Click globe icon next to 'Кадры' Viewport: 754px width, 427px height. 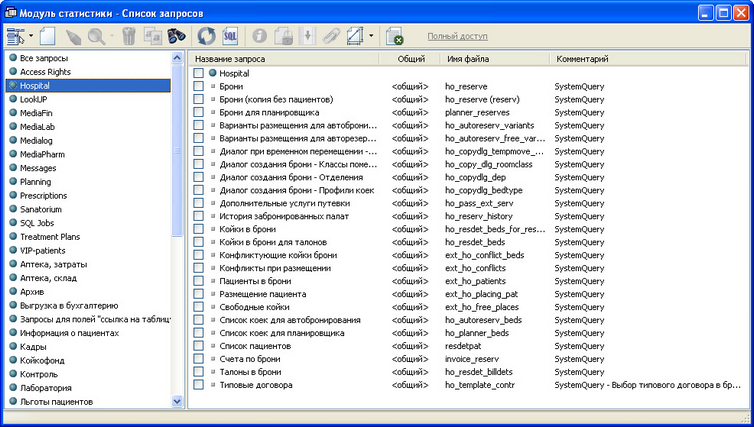[x=13, y=346]
